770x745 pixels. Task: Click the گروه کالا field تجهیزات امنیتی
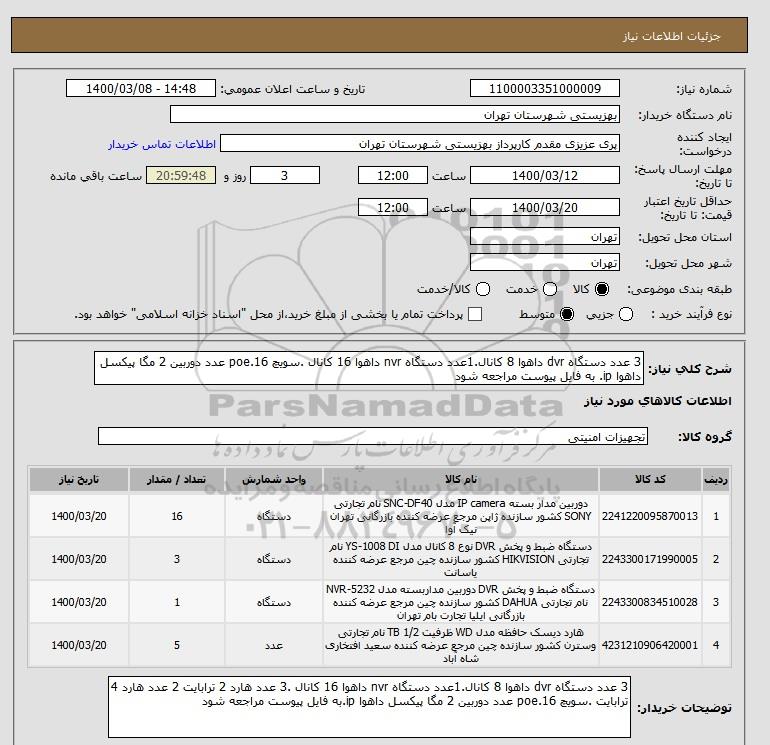tap(373, 437)
